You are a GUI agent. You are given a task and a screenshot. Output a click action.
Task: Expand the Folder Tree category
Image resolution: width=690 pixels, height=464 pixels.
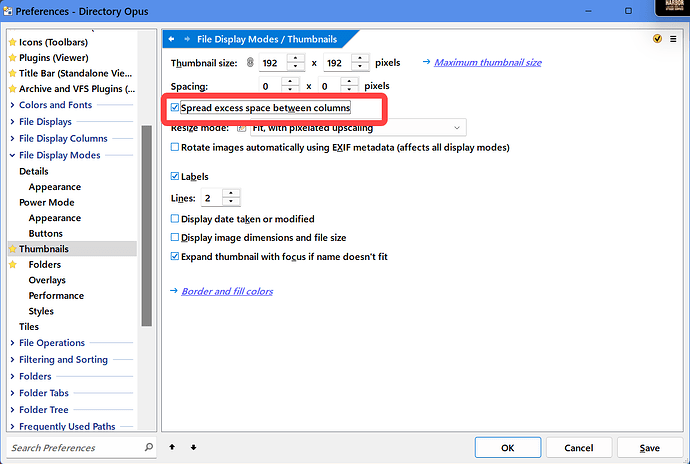click(x=12, y=409)
